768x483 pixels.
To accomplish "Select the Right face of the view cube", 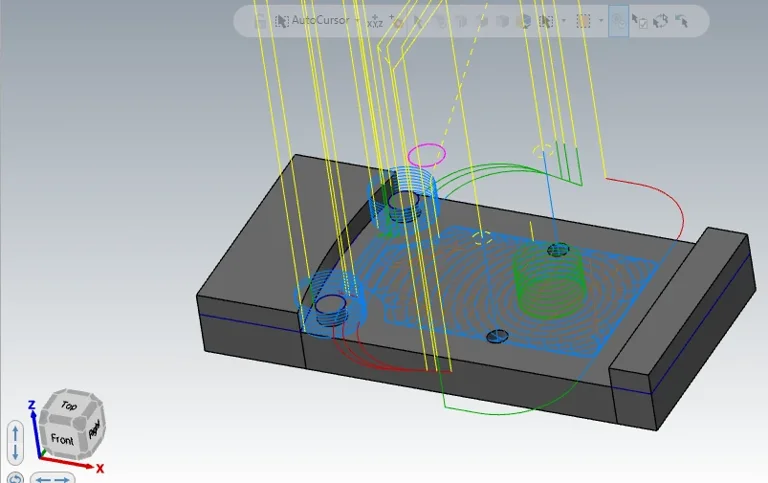I will click(x=94, y=431).
